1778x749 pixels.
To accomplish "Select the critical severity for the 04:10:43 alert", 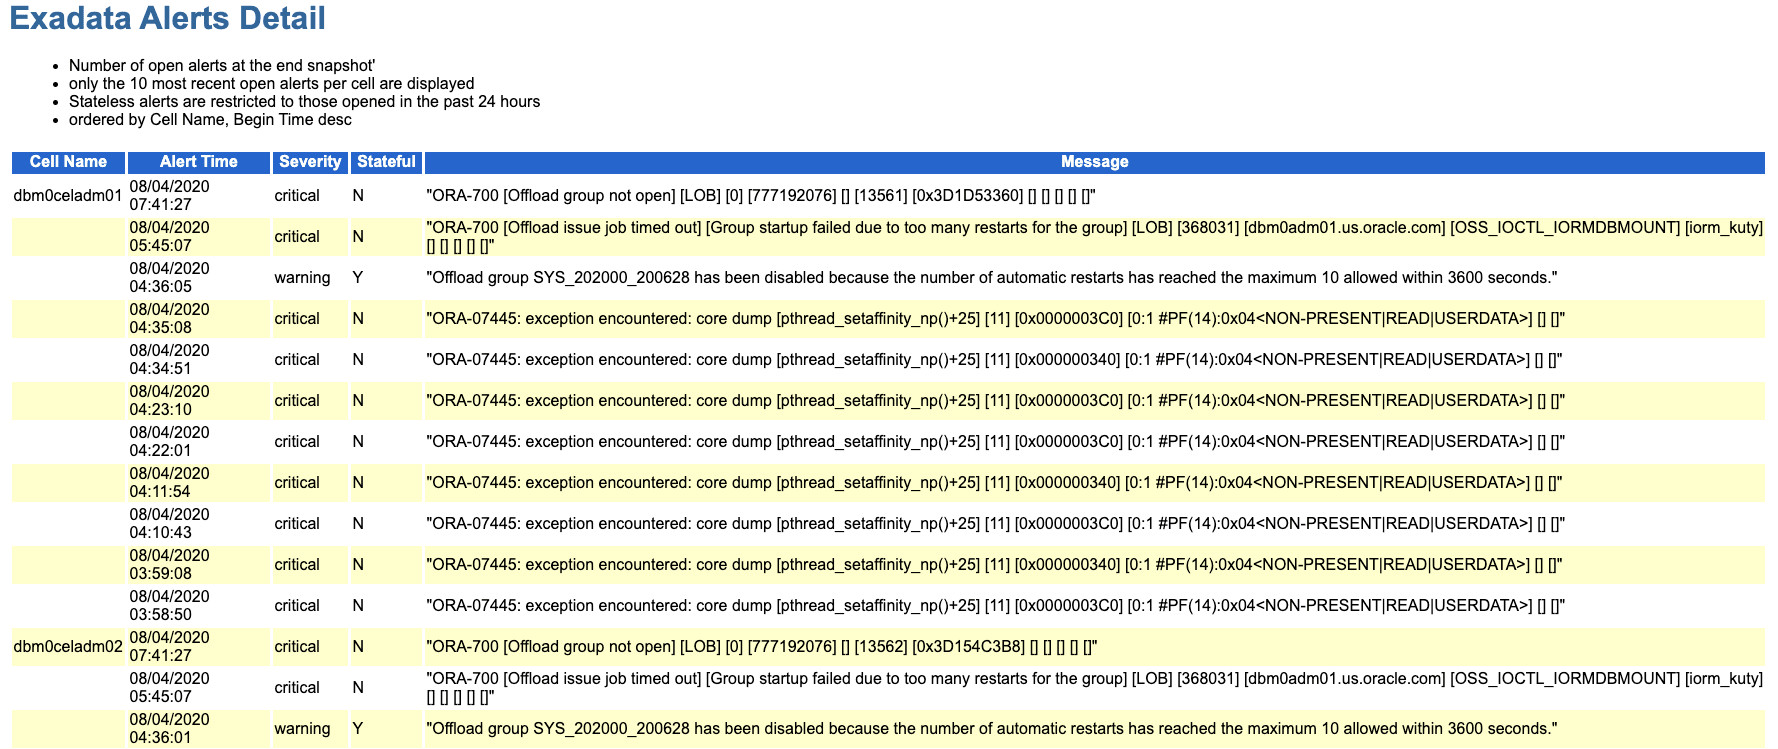I will pyautogui.click(x=297, y=524).
